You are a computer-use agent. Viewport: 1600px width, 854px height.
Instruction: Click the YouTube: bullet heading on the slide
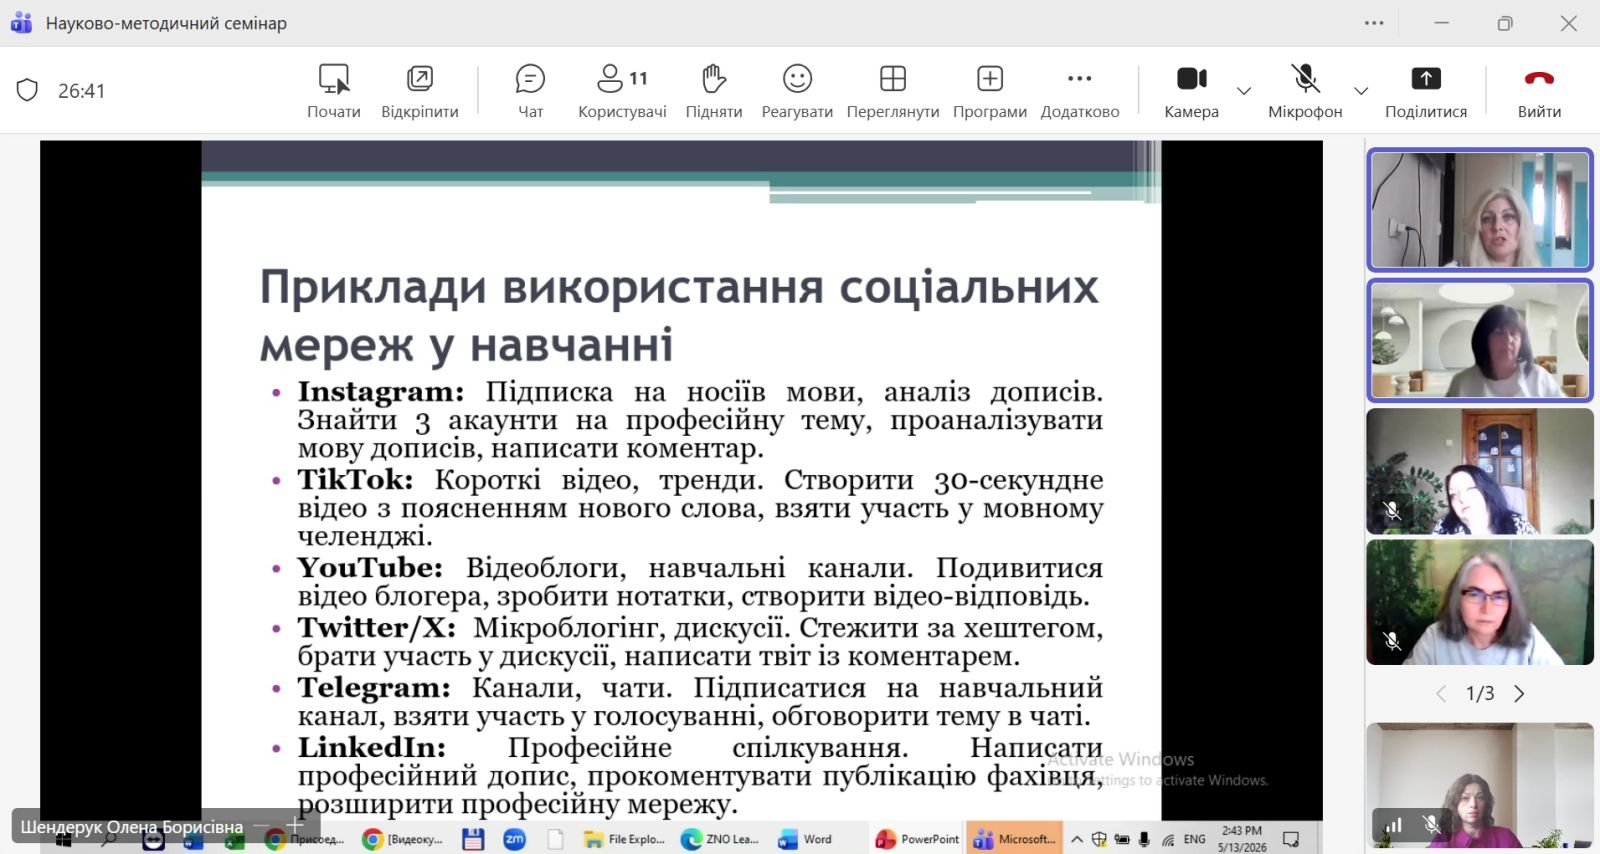point(370,567)
